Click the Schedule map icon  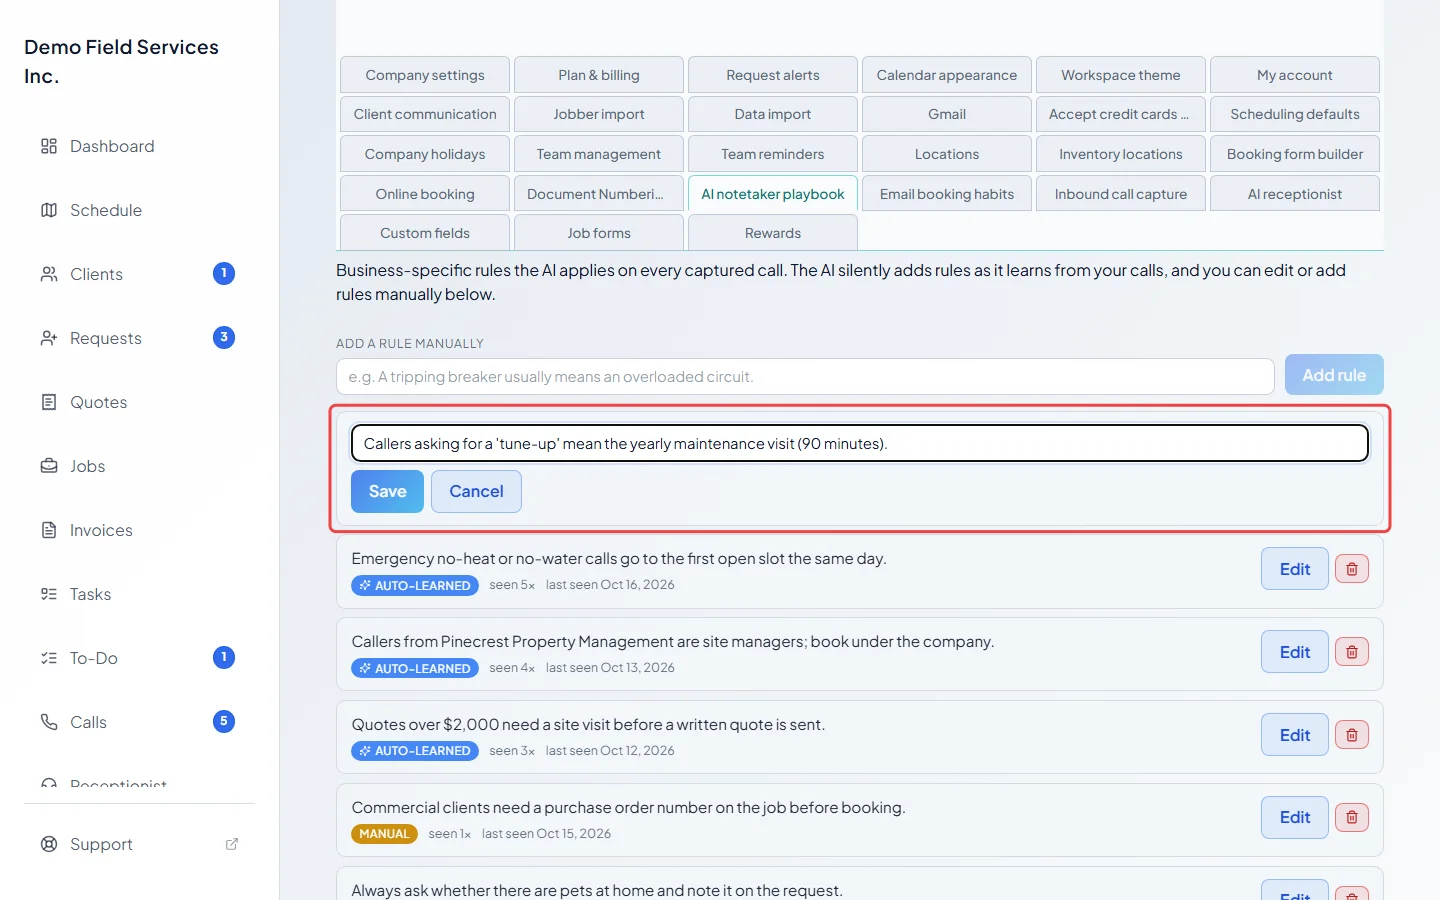[x=49, y=210]
